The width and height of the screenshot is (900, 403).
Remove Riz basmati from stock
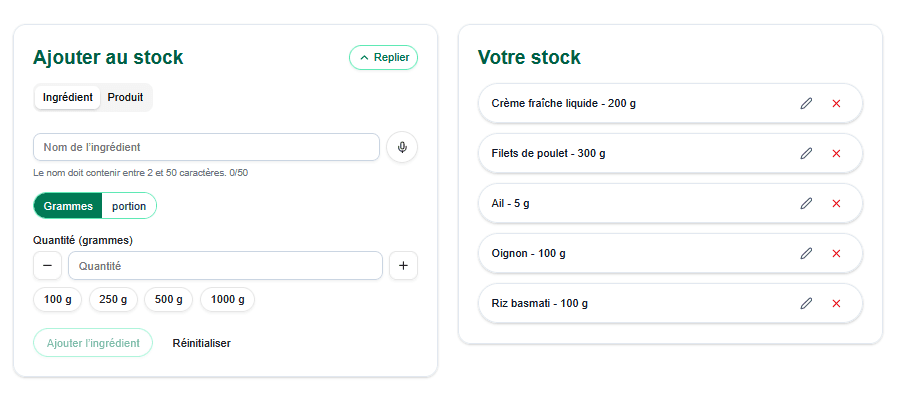coord(836,303)
